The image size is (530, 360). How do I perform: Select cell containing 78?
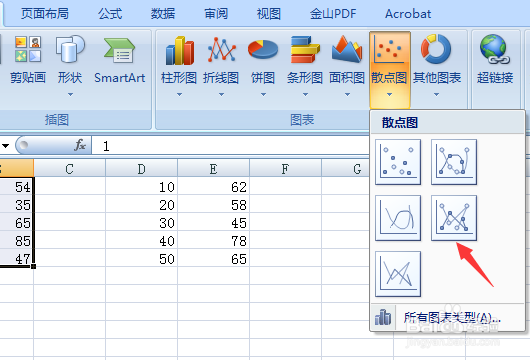(214, 241)
